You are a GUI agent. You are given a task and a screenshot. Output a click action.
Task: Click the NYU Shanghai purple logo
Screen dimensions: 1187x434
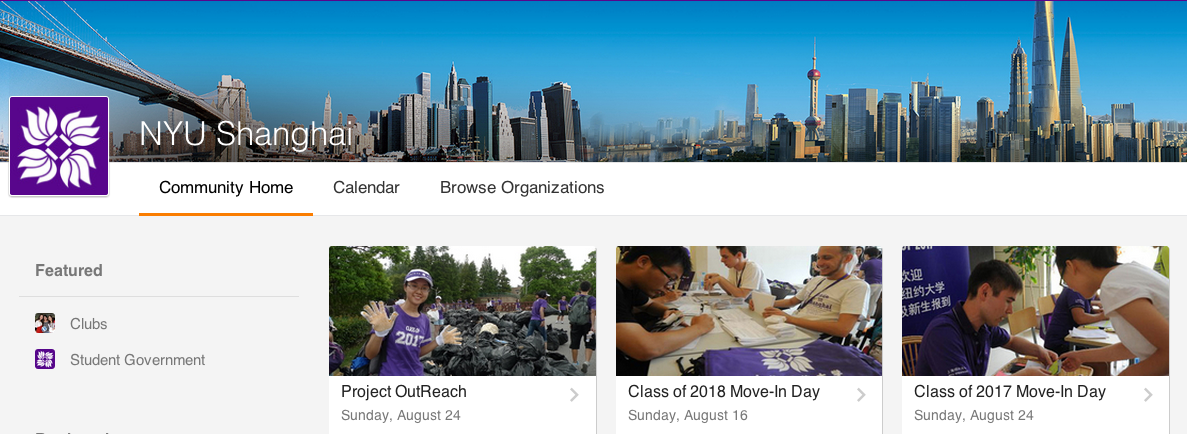[x=59, y=146]
